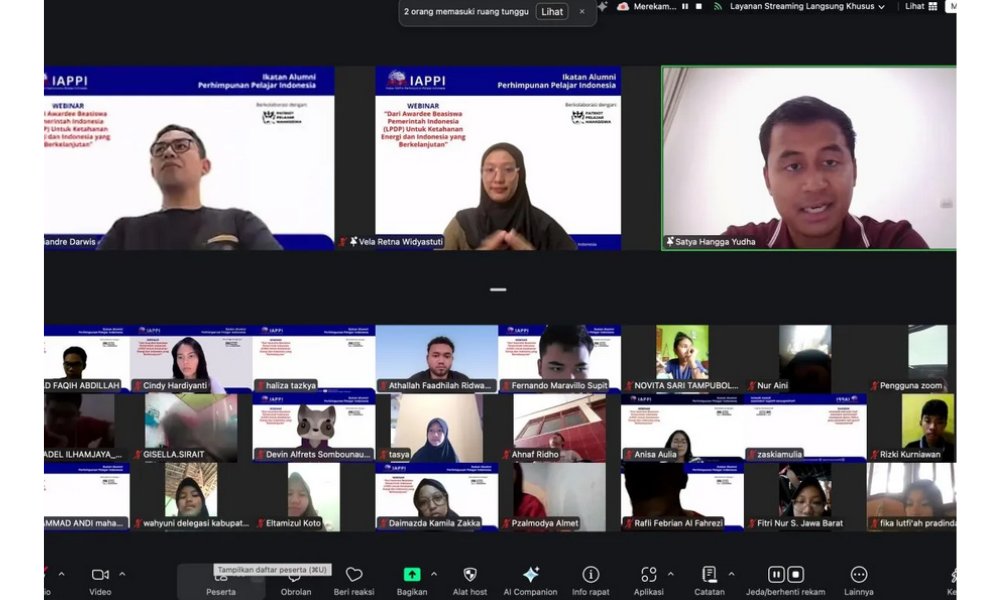Open the Peserta participants panel
The image size is (1000, 600).
point(221,581)
